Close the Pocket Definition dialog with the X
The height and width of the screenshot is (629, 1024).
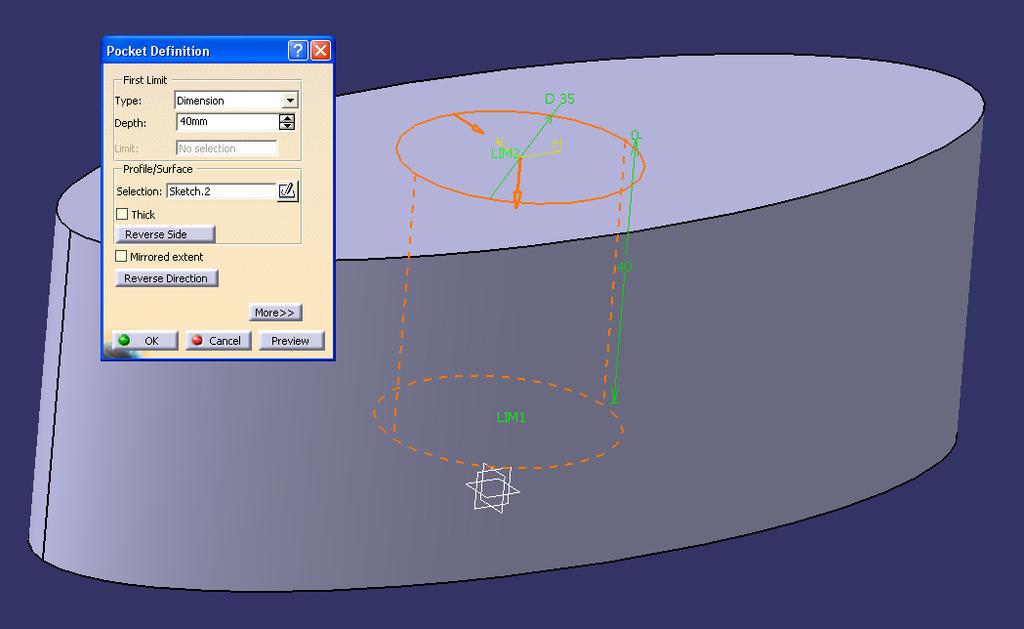pyautogui.click(x=320, y=50)
